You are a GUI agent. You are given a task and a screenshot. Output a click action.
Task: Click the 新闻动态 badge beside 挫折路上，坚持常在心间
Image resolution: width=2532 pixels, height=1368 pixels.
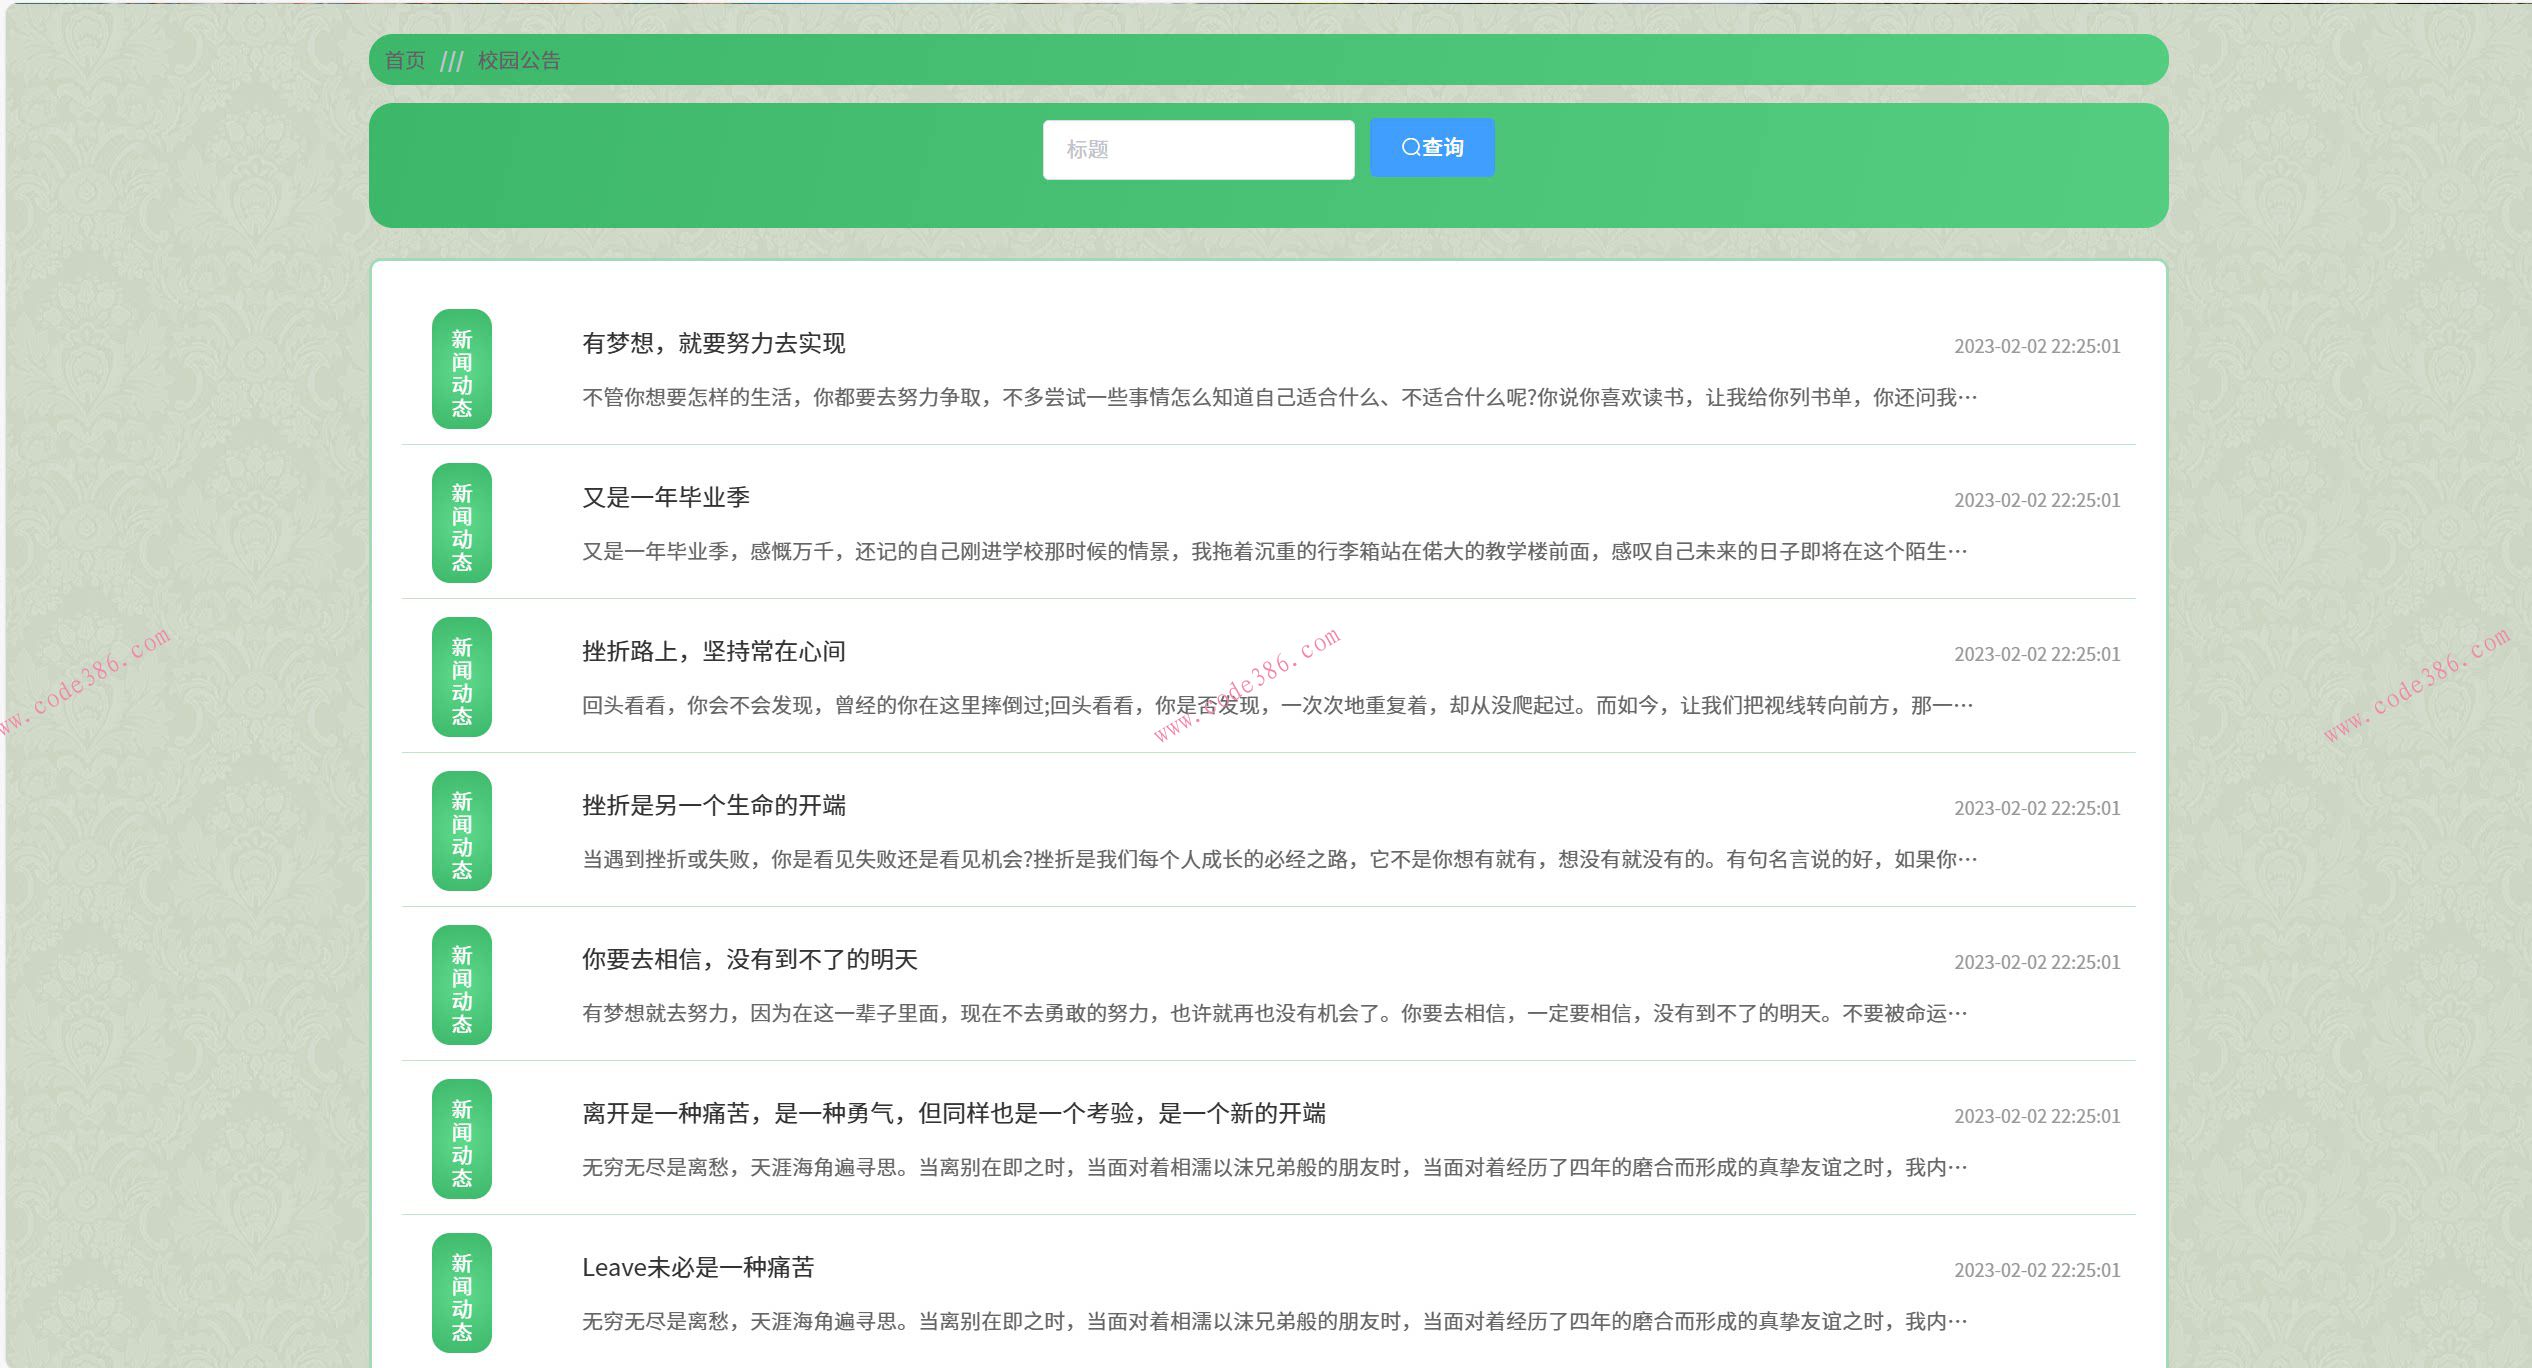tap(461, 678)
